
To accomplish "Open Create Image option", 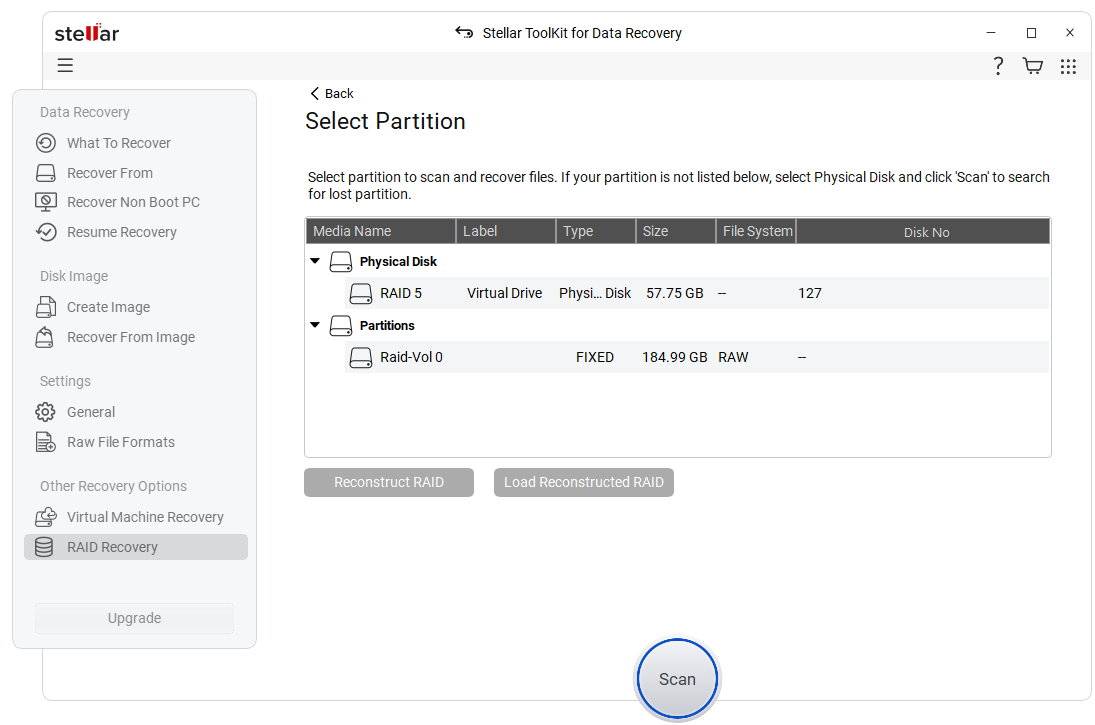I will tap(108, 307).
